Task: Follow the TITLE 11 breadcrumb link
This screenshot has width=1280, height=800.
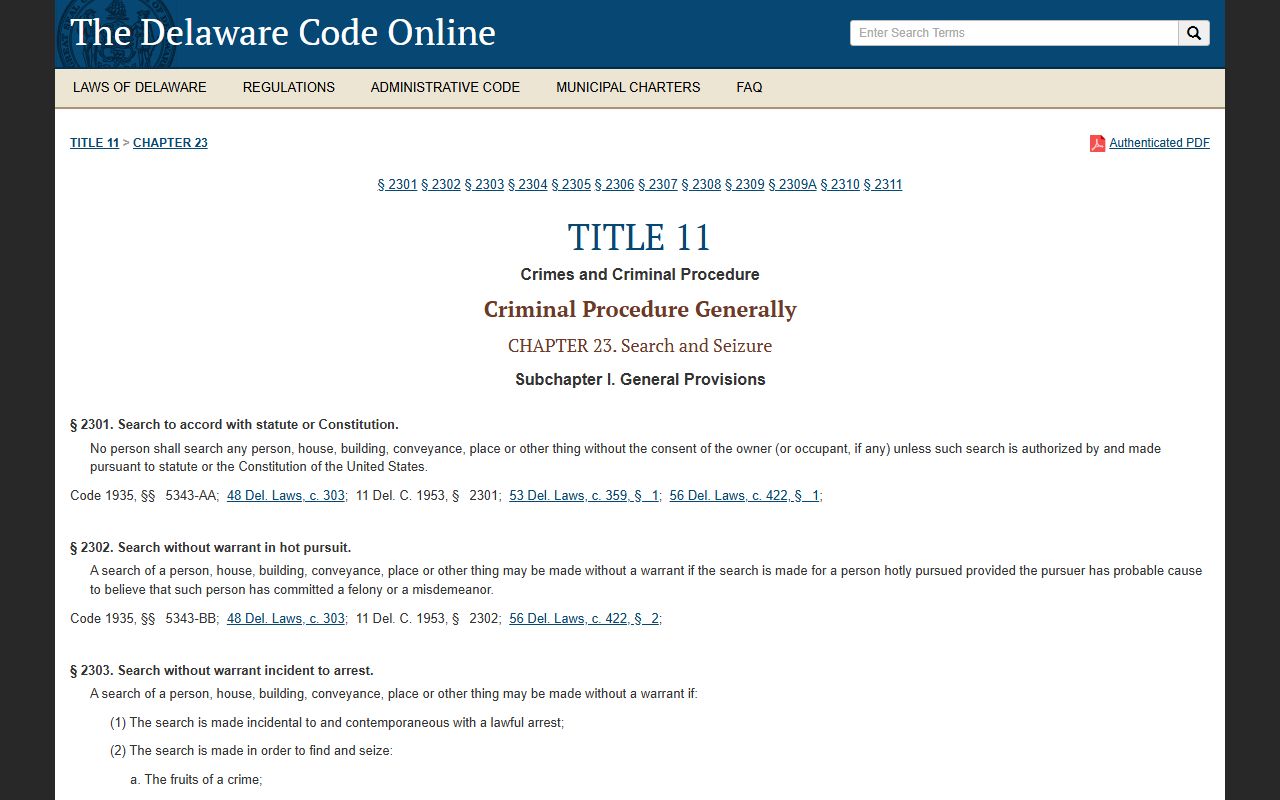Action: click(94, 143)
